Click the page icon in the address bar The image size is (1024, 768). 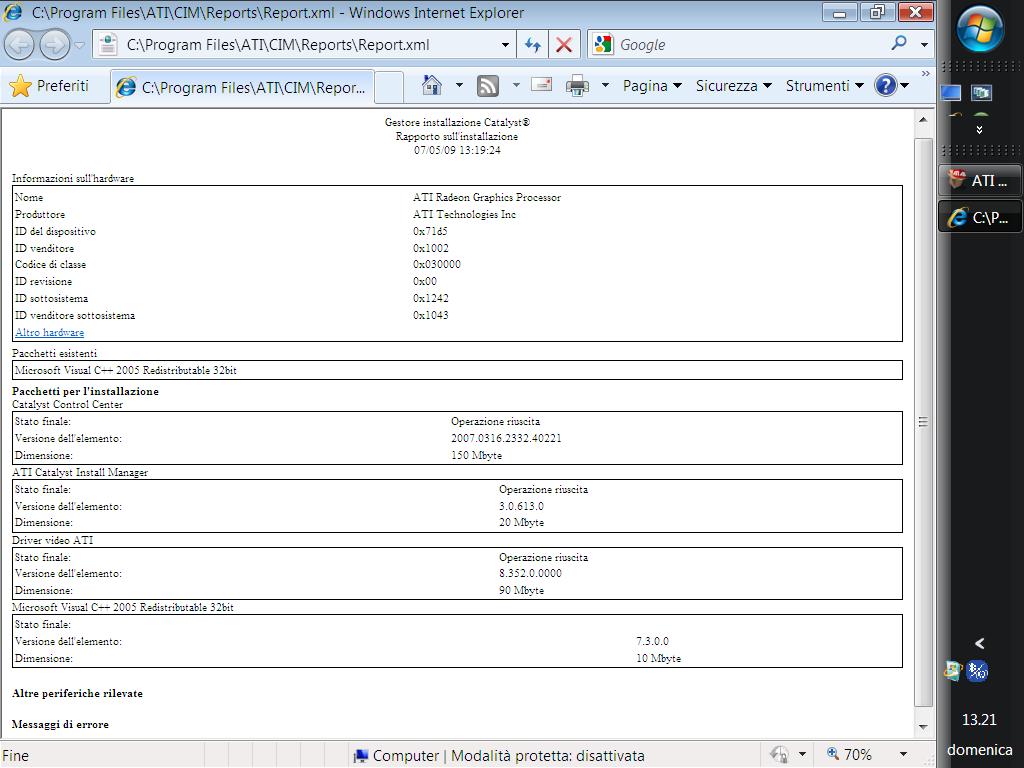point(108,45)
